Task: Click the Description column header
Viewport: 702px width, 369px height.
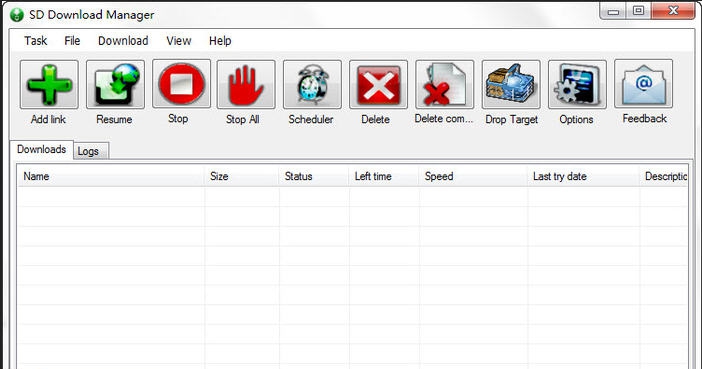Action: [664, 176]
